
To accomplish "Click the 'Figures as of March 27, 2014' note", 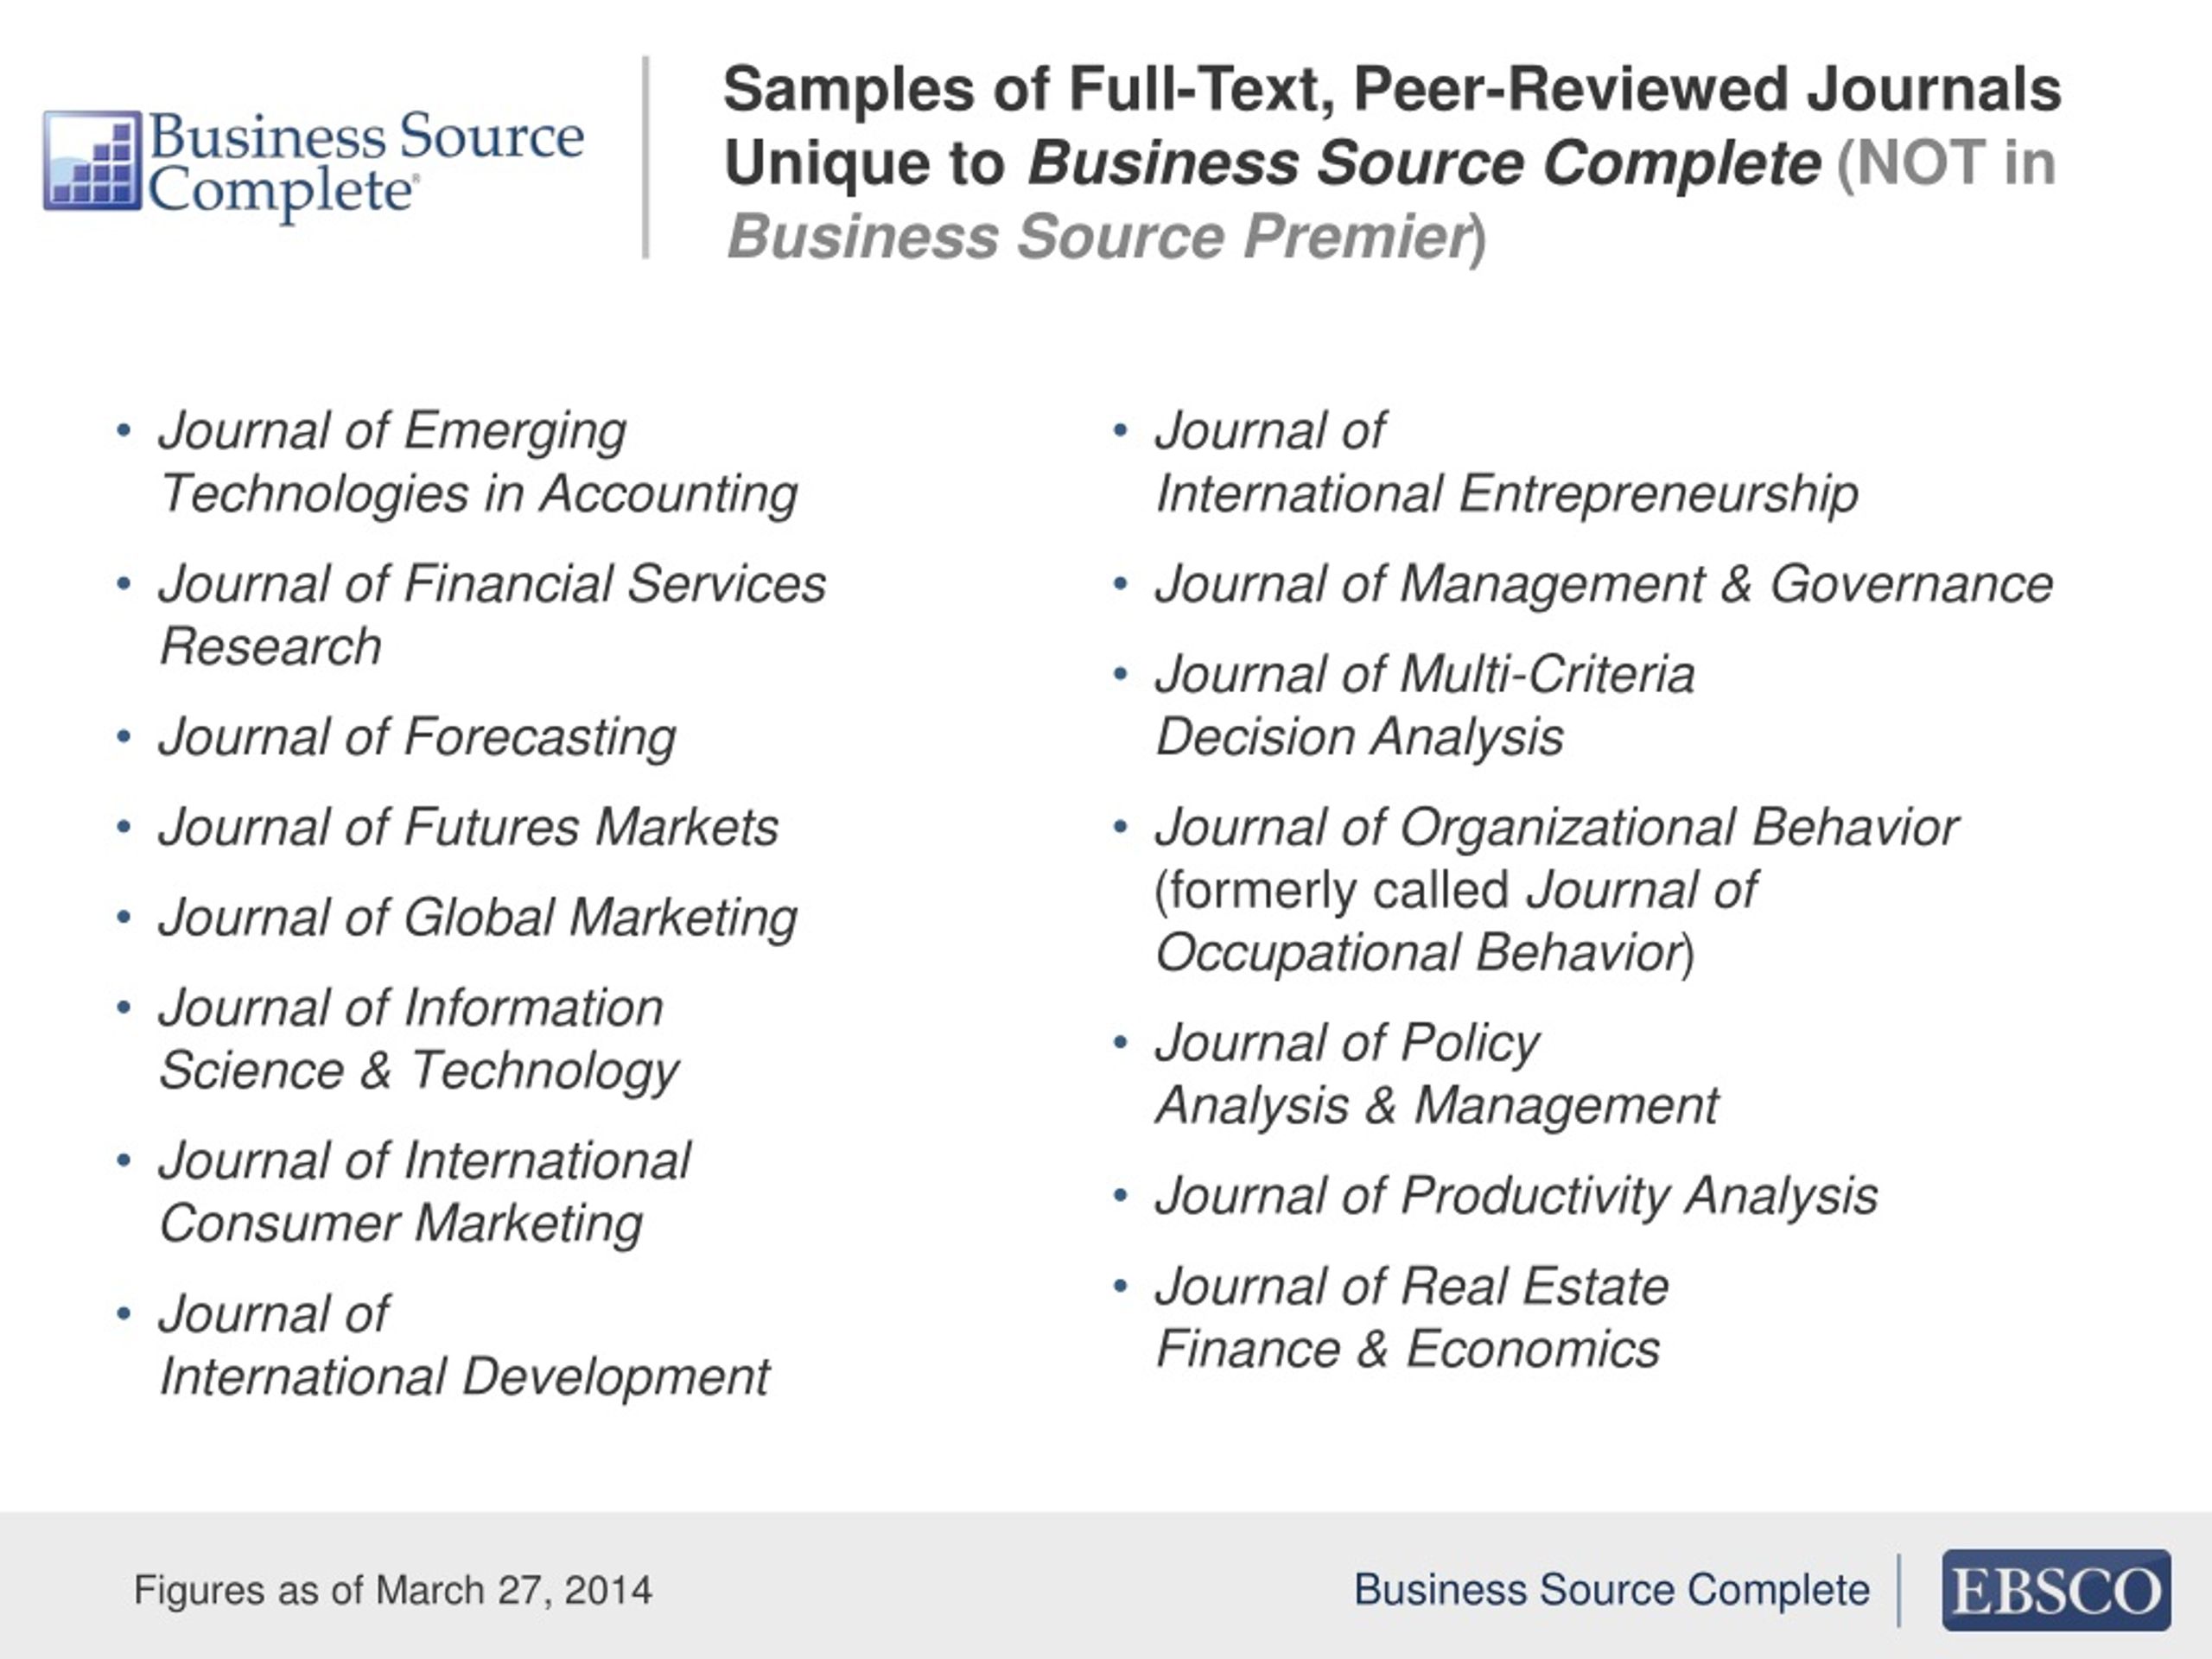I will pyautogui.click(x=393, y=1590).
